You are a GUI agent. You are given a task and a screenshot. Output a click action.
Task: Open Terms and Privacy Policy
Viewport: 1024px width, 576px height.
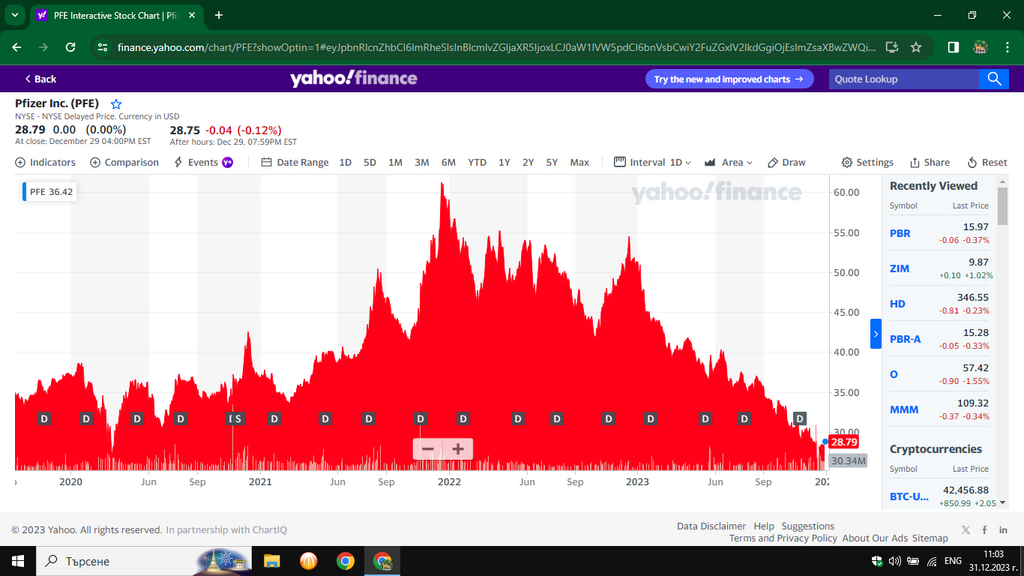[x=783, y=538]
